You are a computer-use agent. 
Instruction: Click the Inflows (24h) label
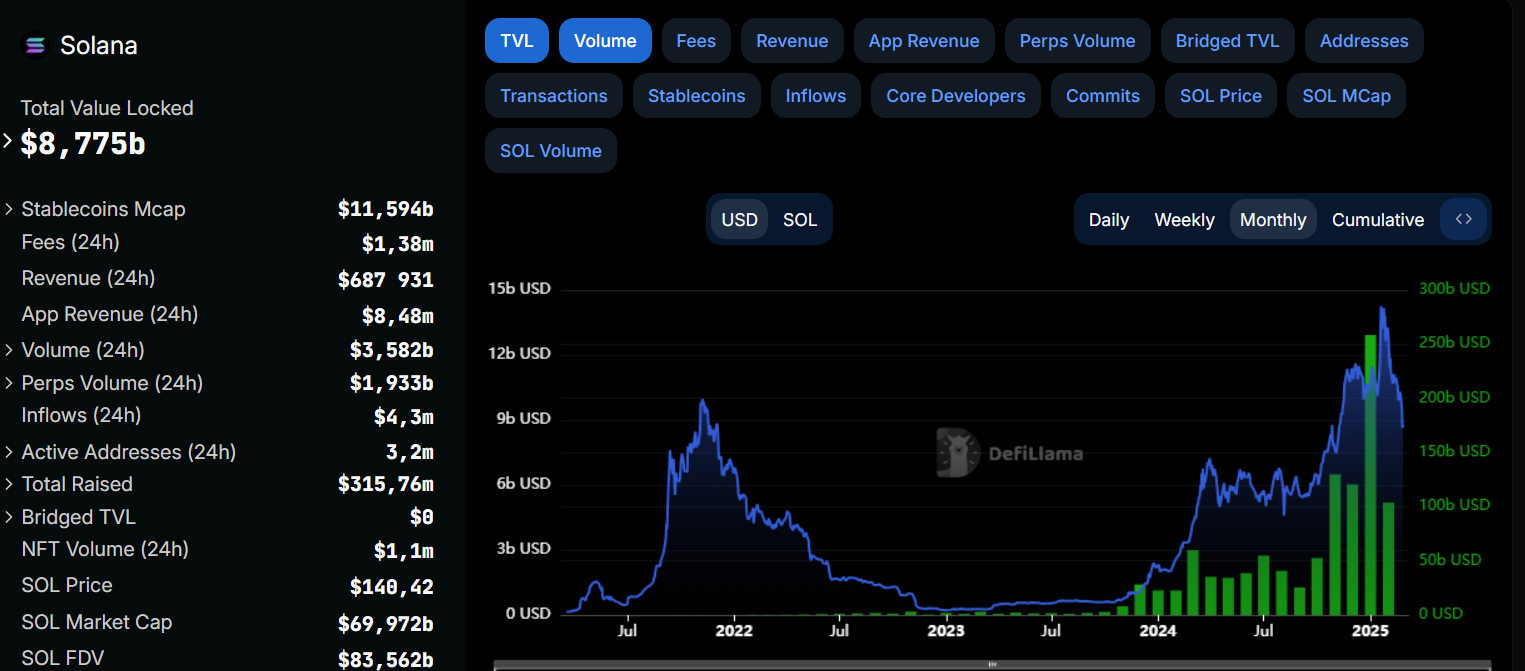click(81, 415)
